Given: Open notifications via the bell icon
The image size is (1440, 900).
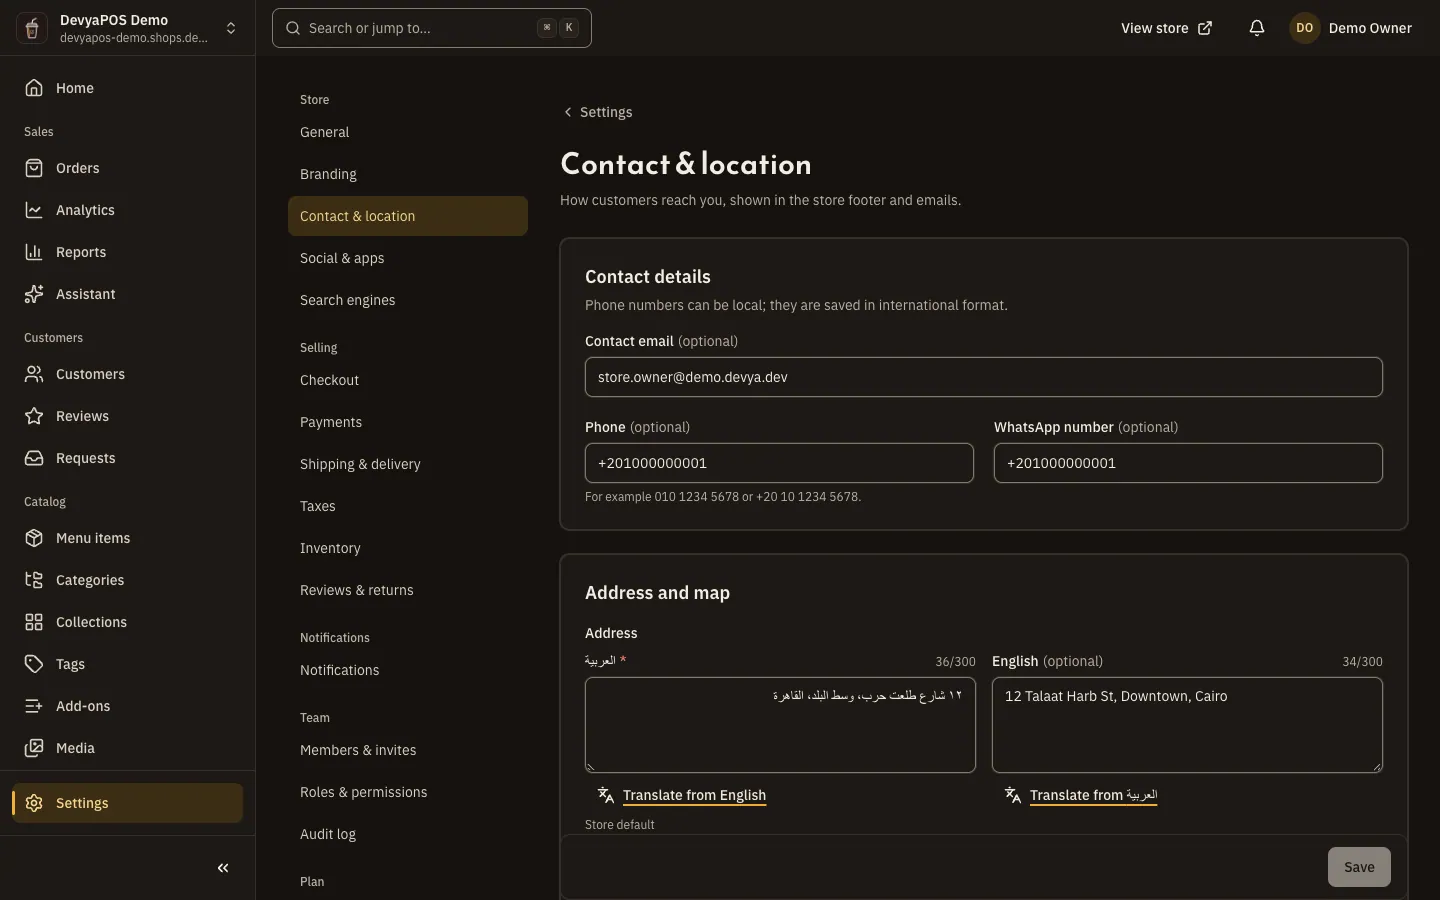Looking at the screenshot, I should 1257,28.
